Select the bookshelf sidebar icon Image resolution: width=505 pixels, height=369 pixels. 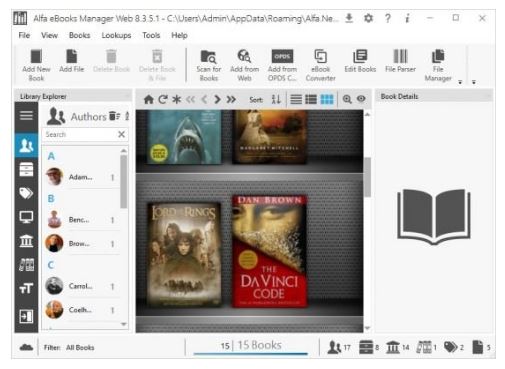26,264
